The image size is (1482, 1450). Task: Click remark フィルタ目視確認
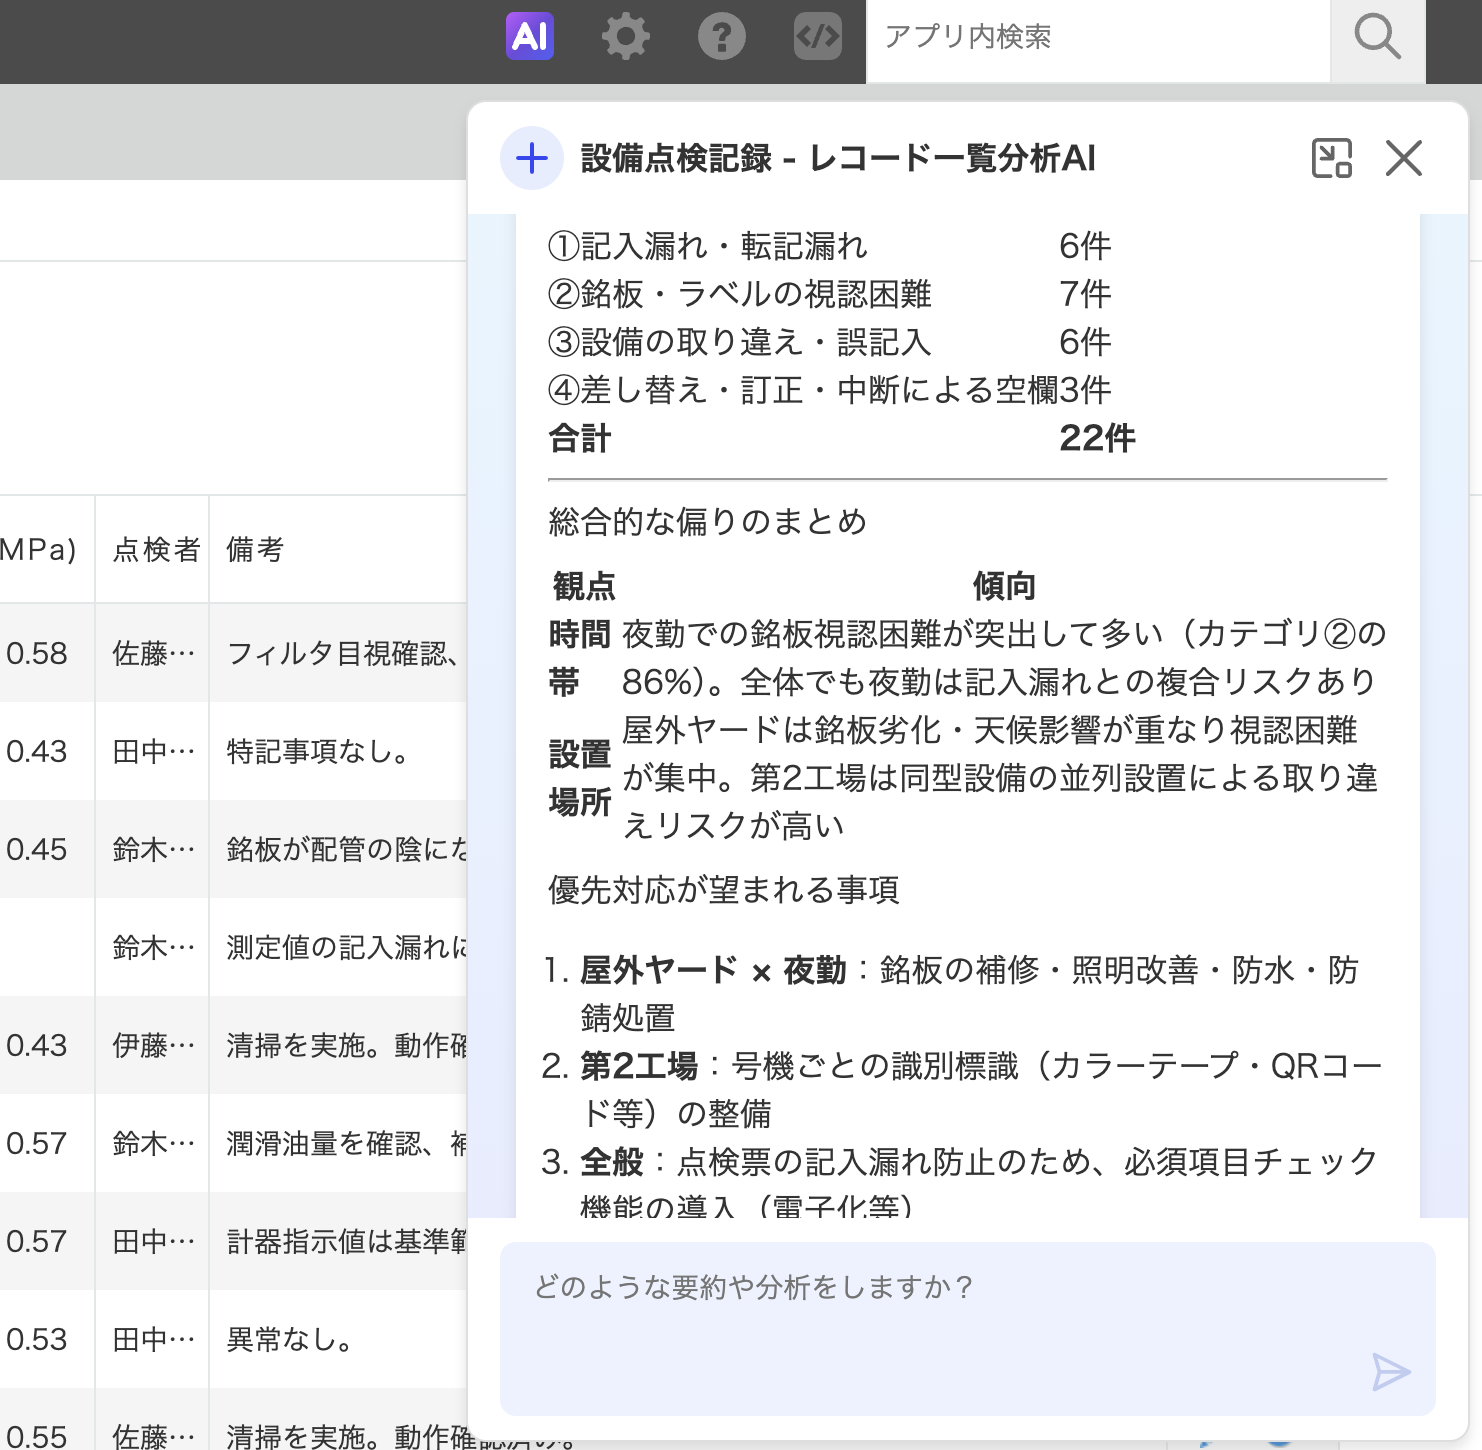[x=344, y=654]
